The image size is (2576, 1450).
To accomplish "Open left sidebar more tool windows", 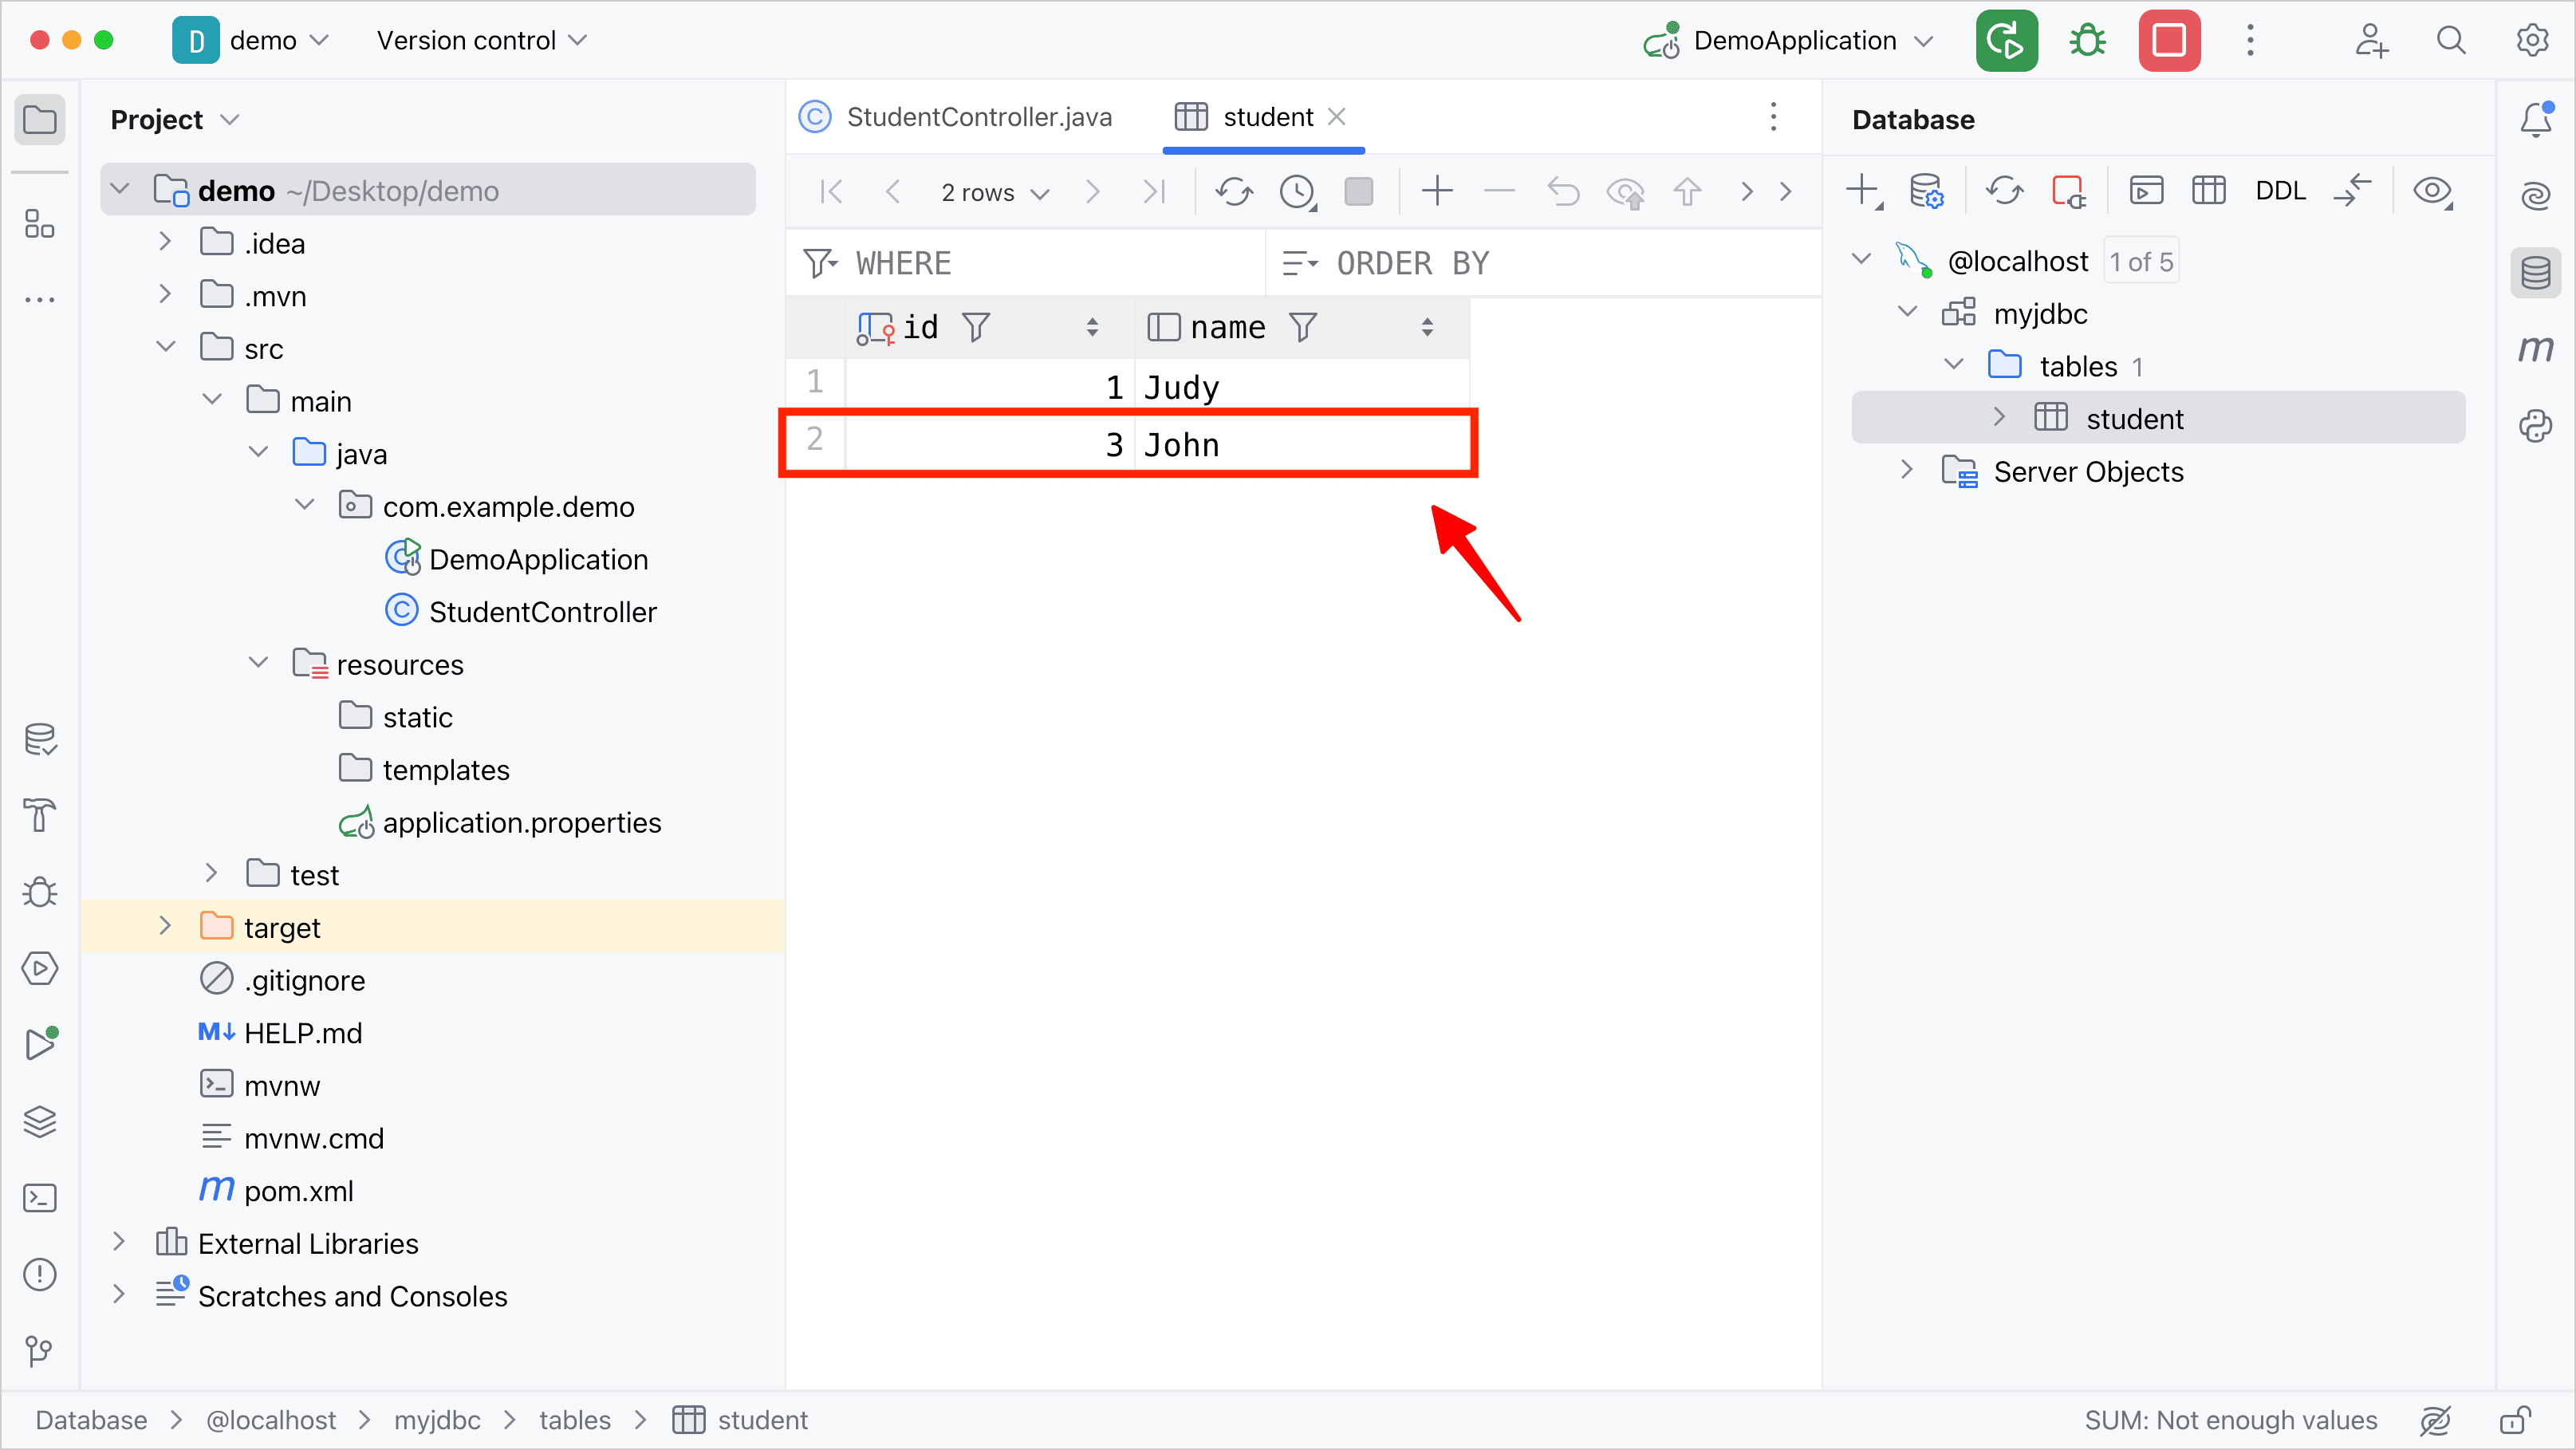I will (x=39, y=299).
